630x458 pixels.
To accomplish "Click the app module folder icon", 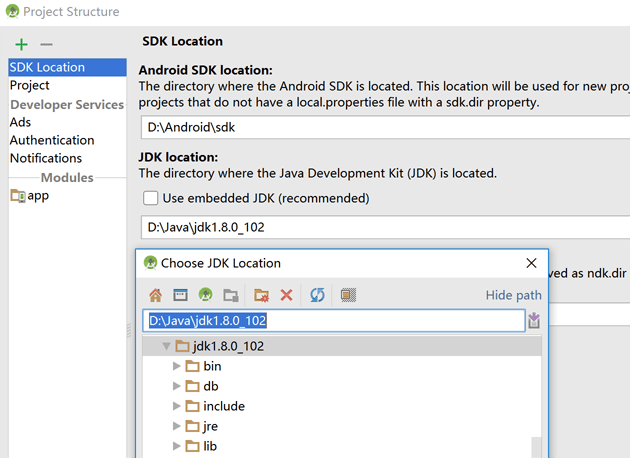I will point(18,196).
